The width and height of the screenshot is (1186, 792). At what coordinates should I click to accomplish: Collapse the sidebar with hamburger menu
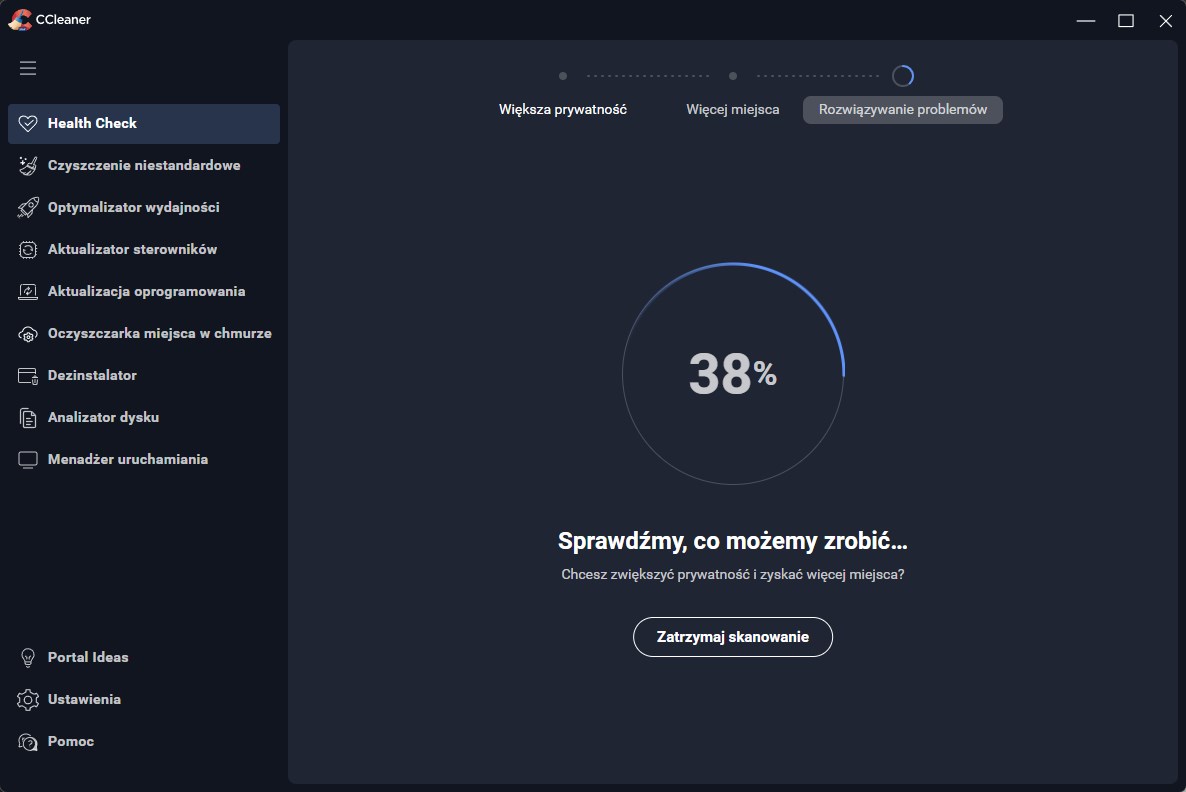(x=28, y=68)
